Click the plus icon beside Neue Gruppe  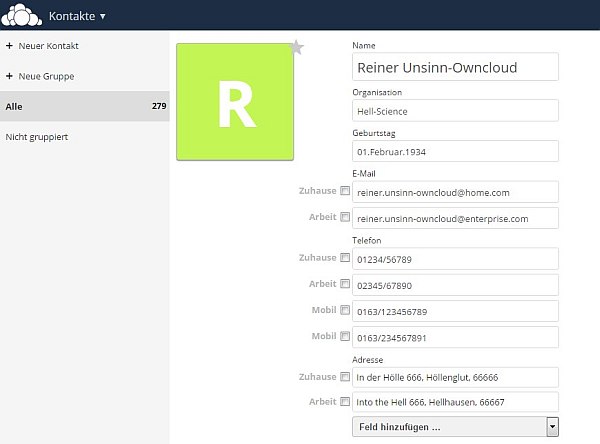tap(9, 76)
